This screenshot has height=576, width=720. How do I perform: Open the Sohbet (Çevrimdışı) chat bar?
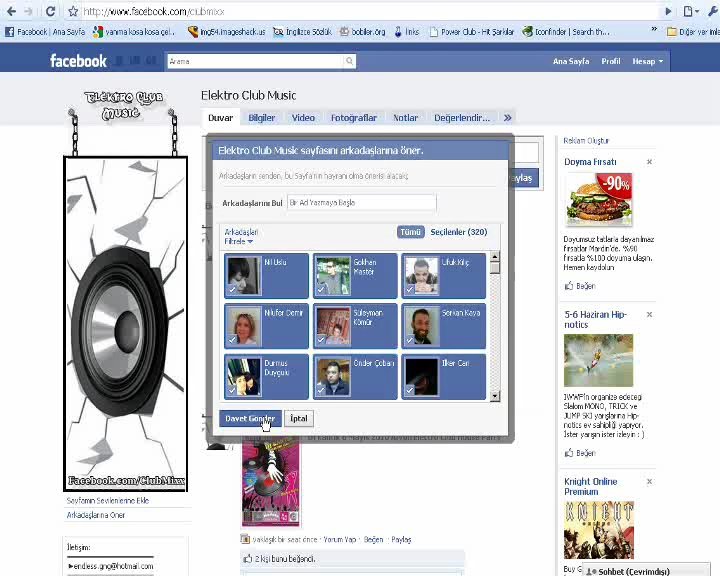point(646,570)
